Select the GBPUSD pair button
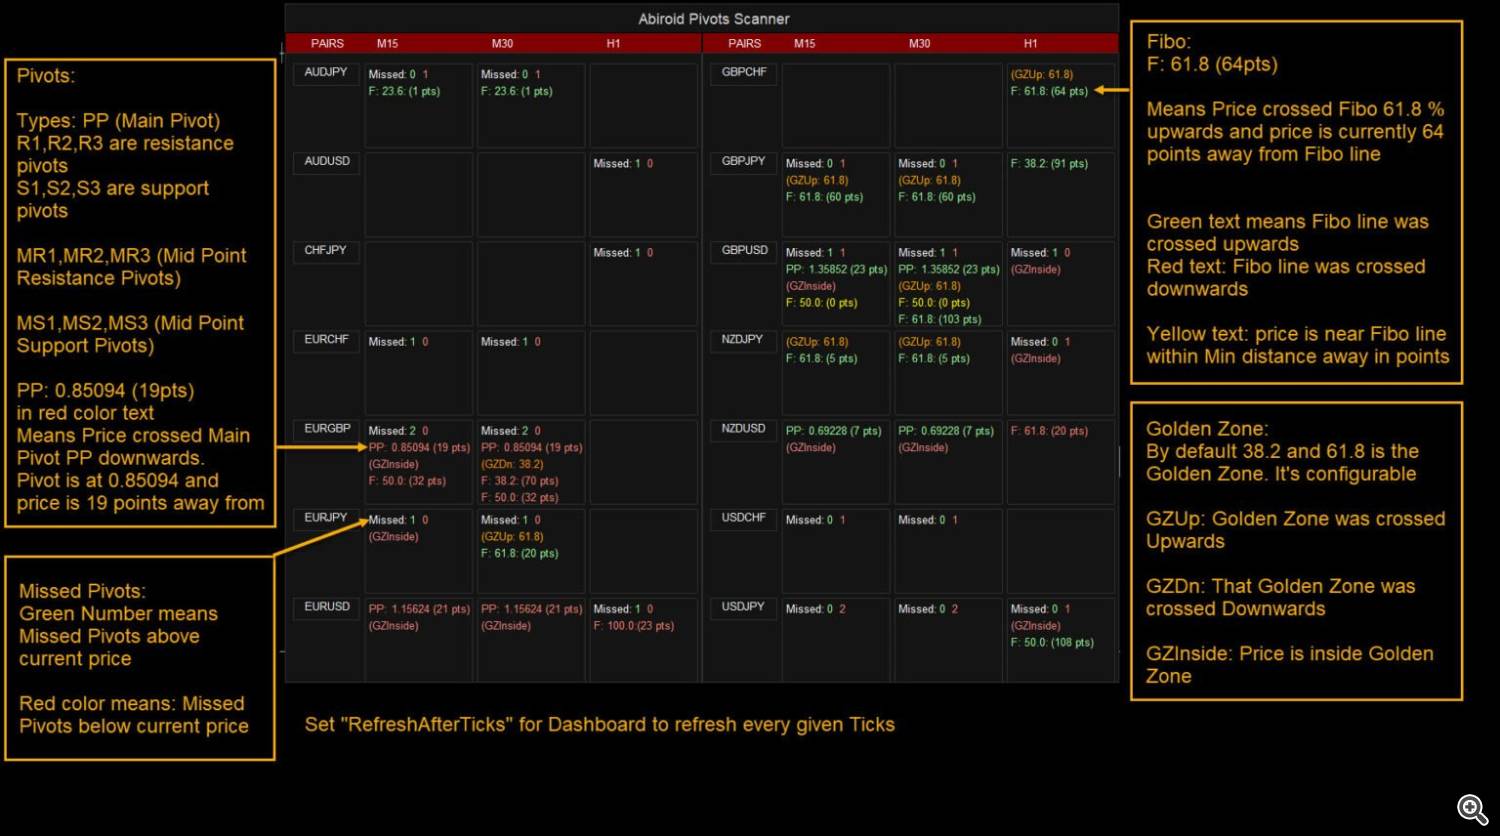The image size is (1500, 836). [x=743, y=251]
